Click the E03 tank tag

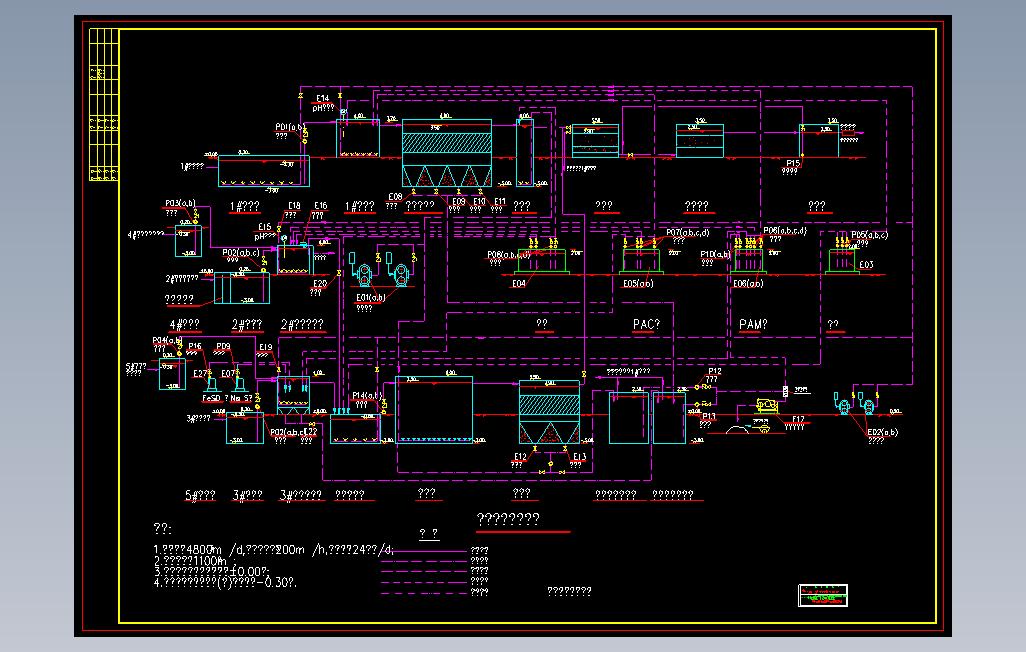pos(866,264)
